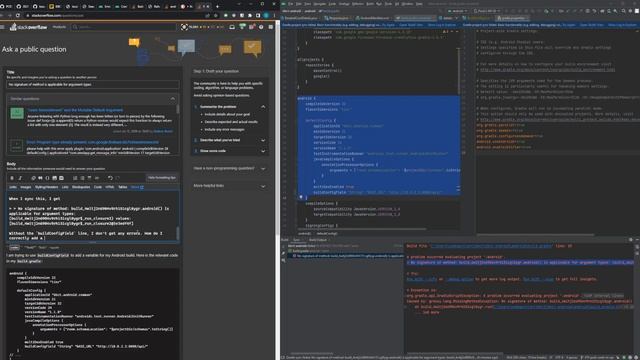Click the Stack Overflow logo
The image size is (640, 360).
pyautogui.click(x=29, y=27)
